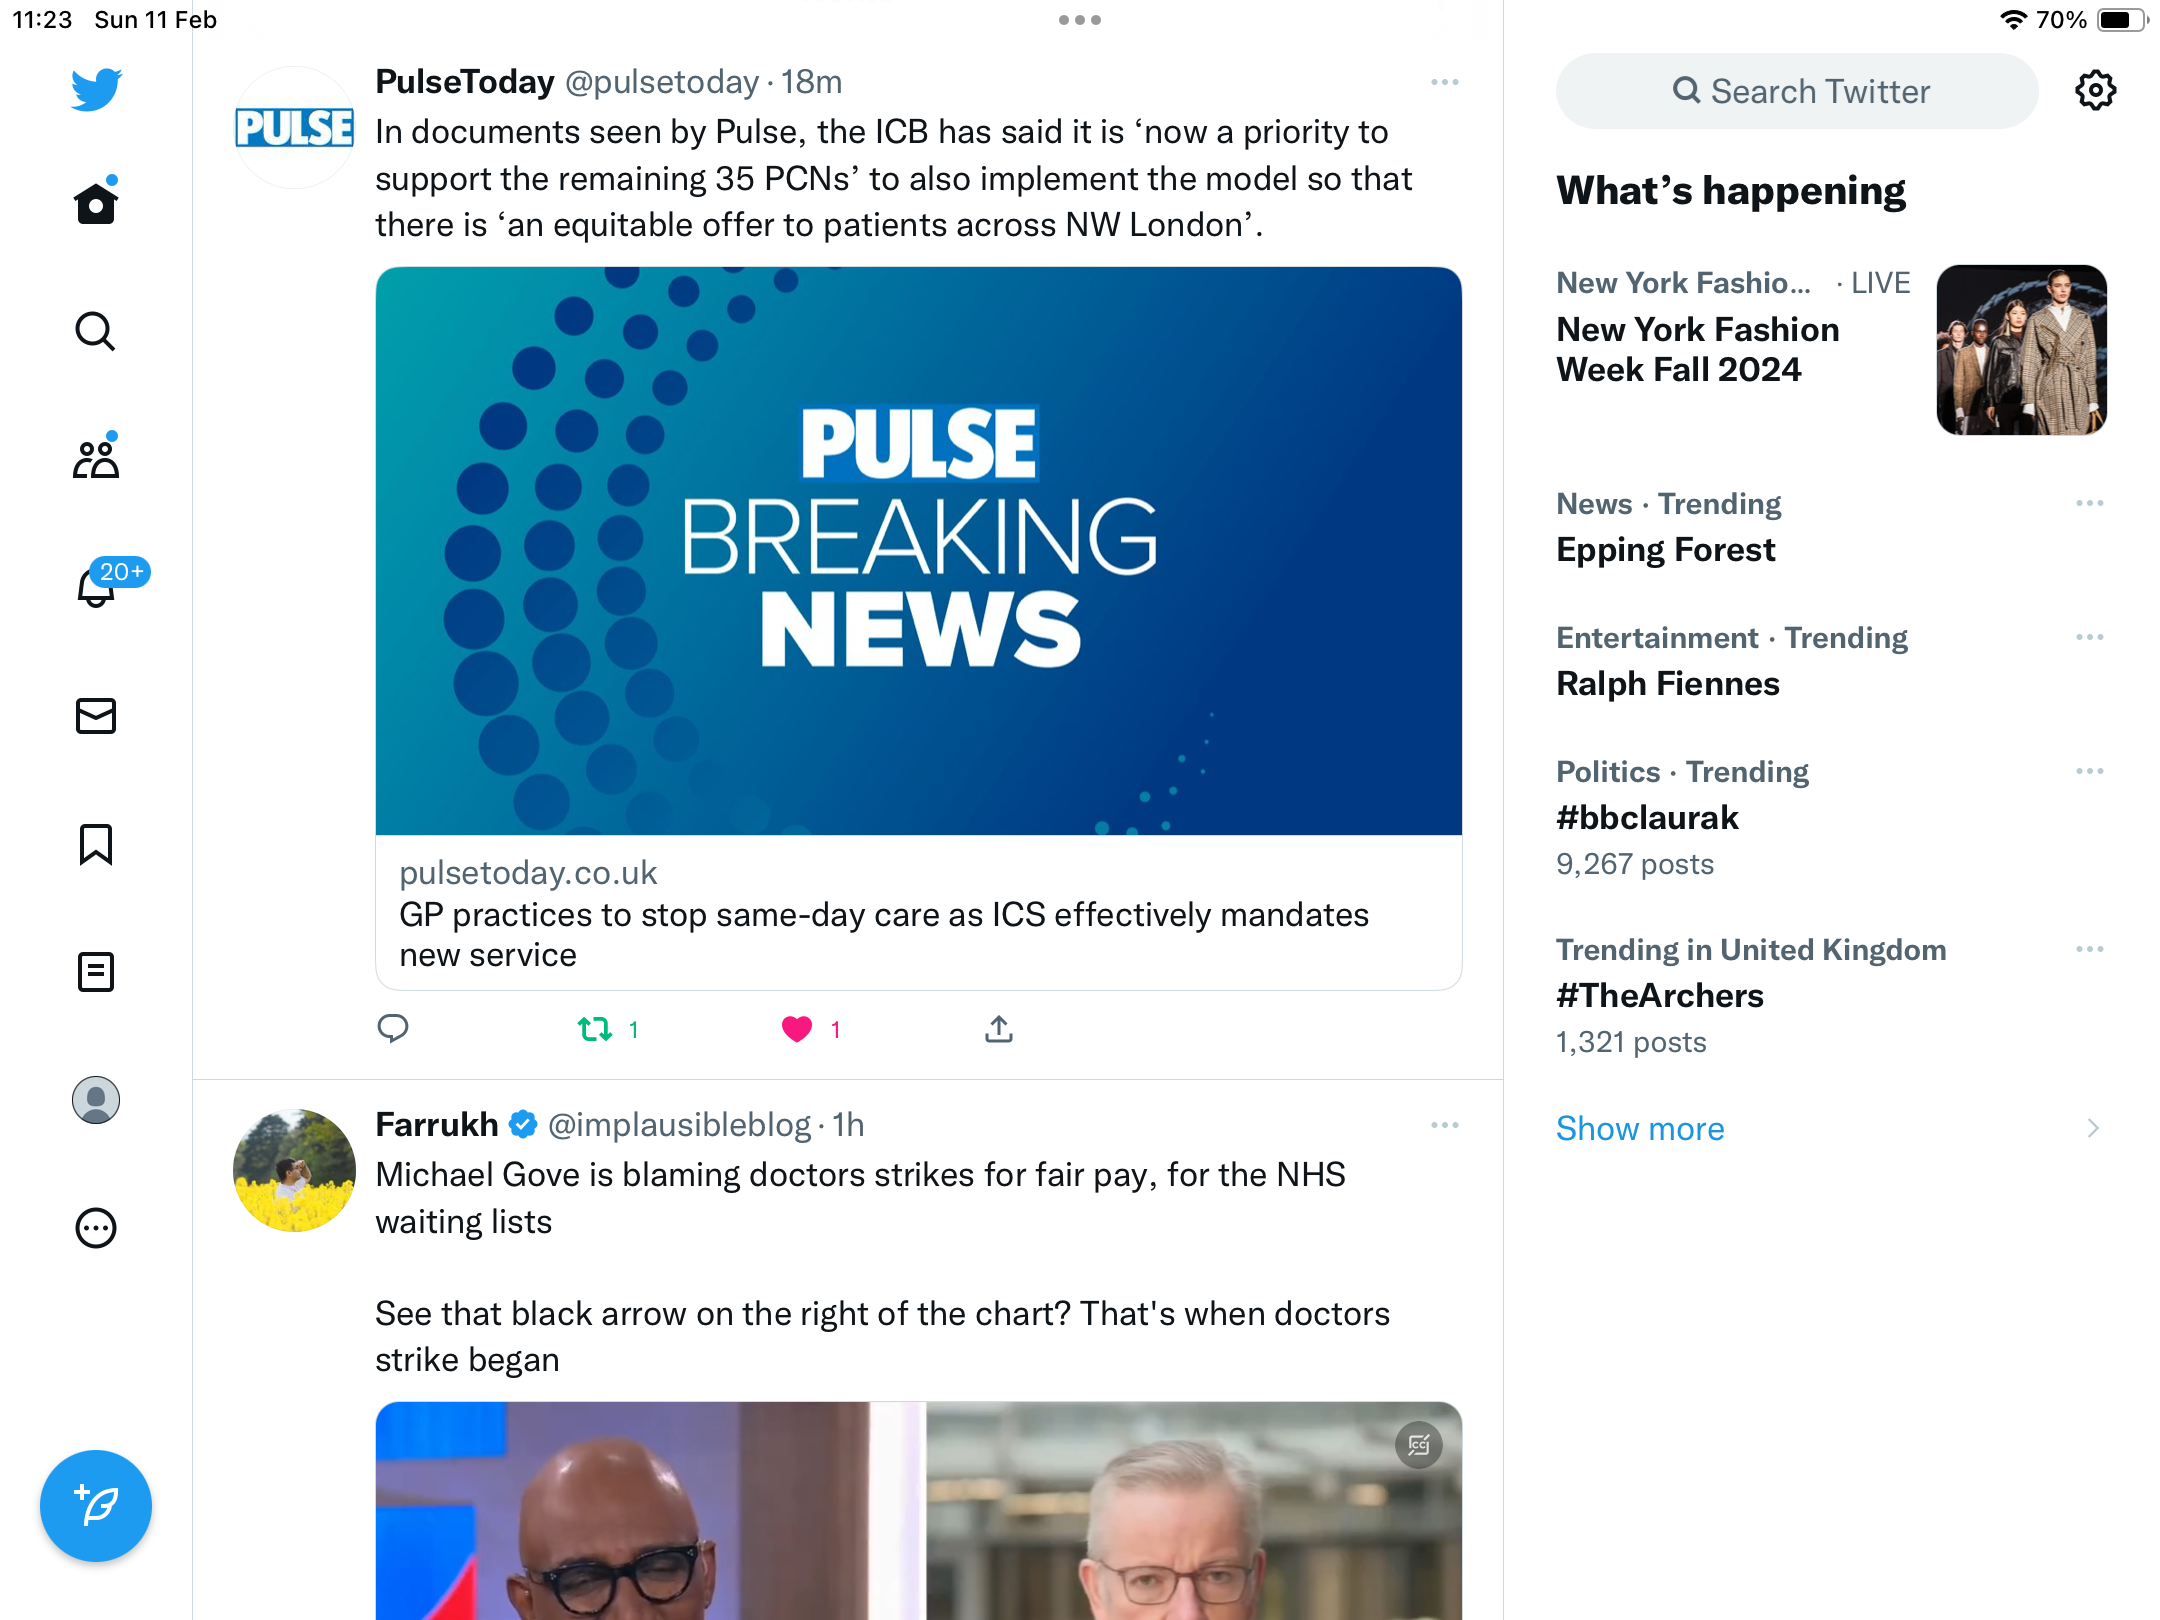Open the Ralph Fiennes trending item
Viewport: 2160px width, 1620px height.
(1668, 684)
